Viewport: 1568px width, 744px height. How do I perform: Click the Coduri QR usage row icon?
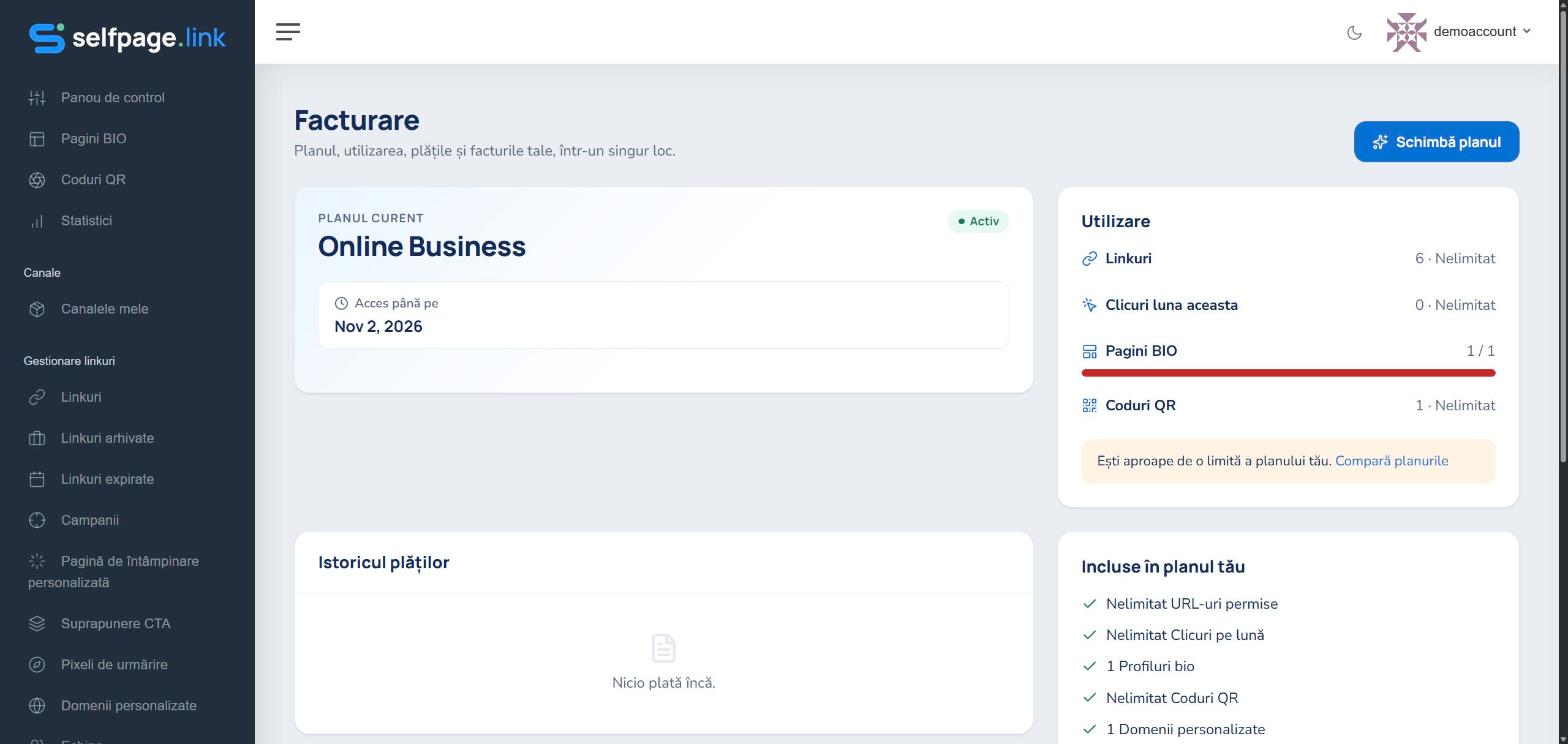[x=1089, y=405]
